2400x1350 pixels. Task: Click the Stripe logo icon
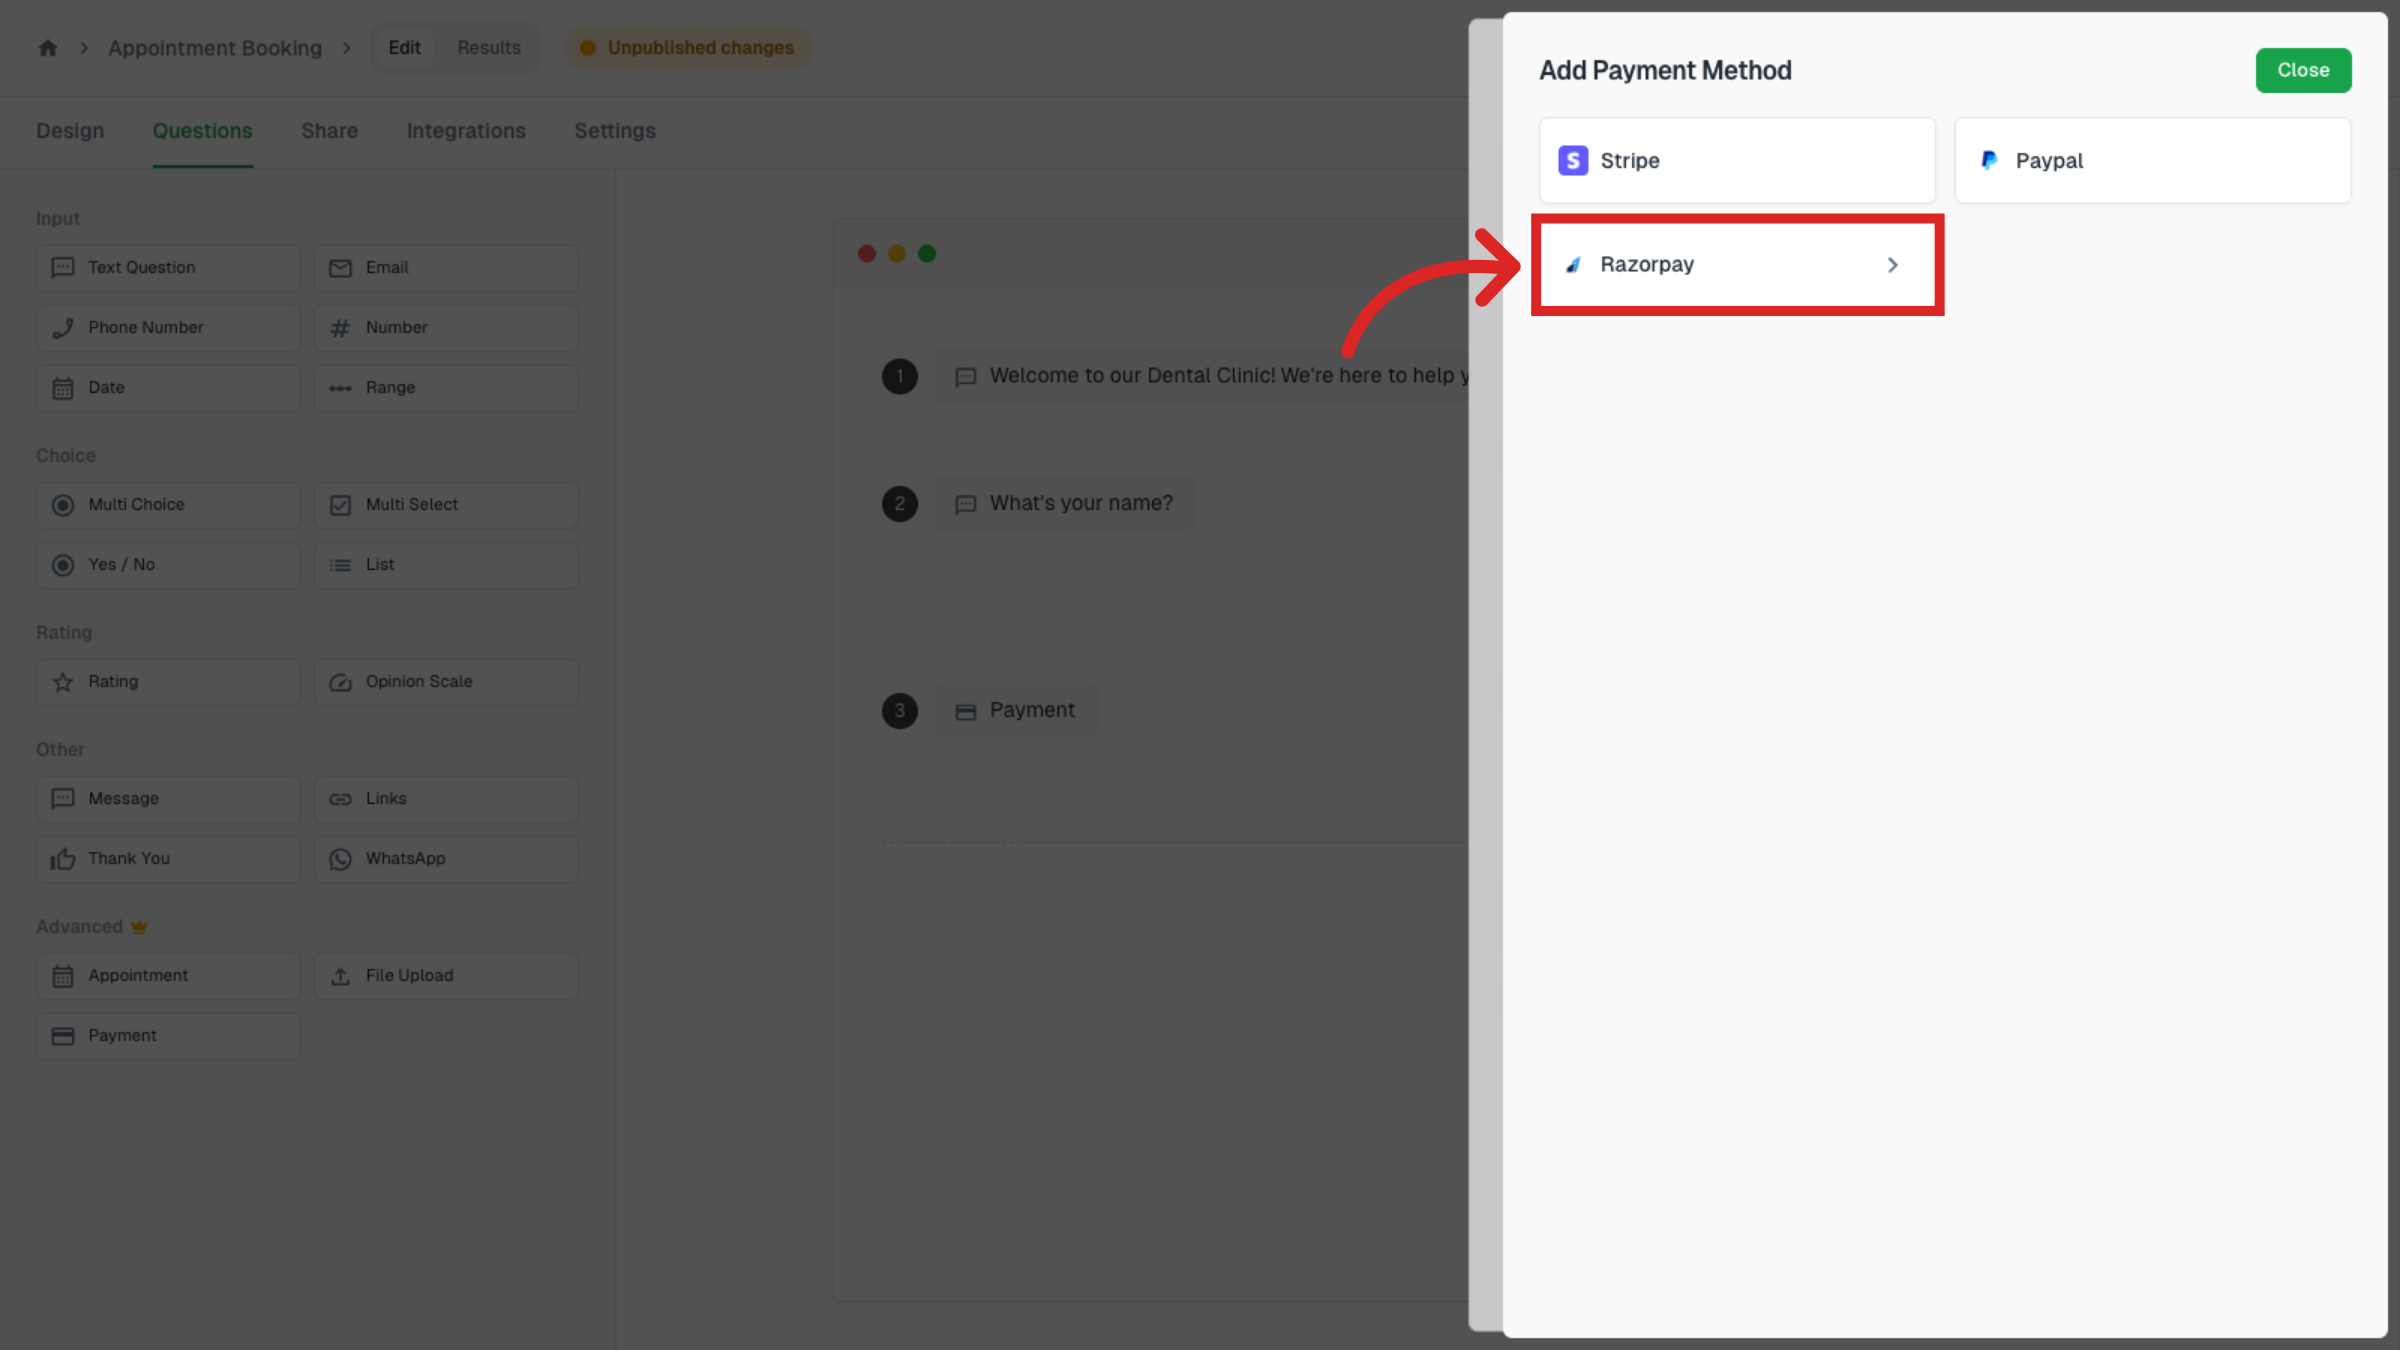[1573, 161]
